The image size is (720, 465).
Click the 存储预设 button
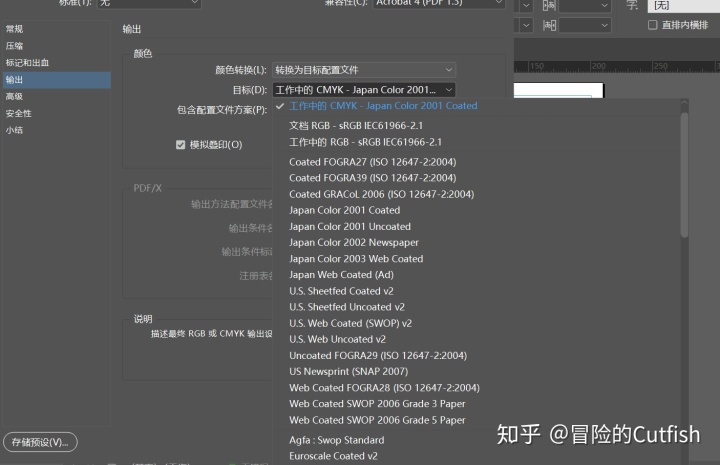pos(40,442)
